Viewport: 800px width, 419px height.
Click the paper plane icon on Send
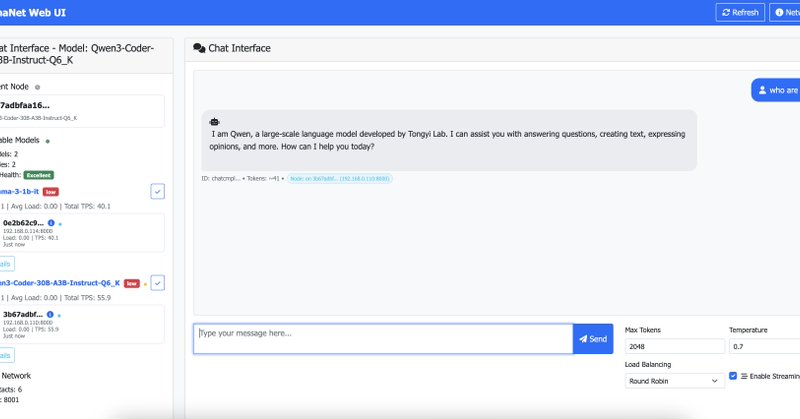[583, 339]
